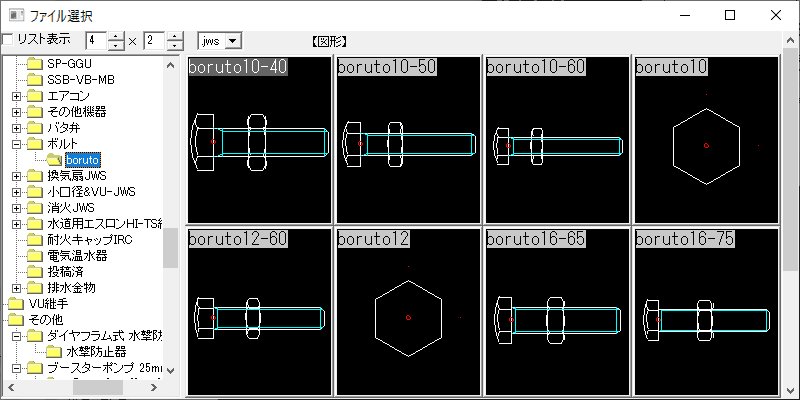
Task: Expand the 消火JWS folder node
Action: click(x=17, y=208)
